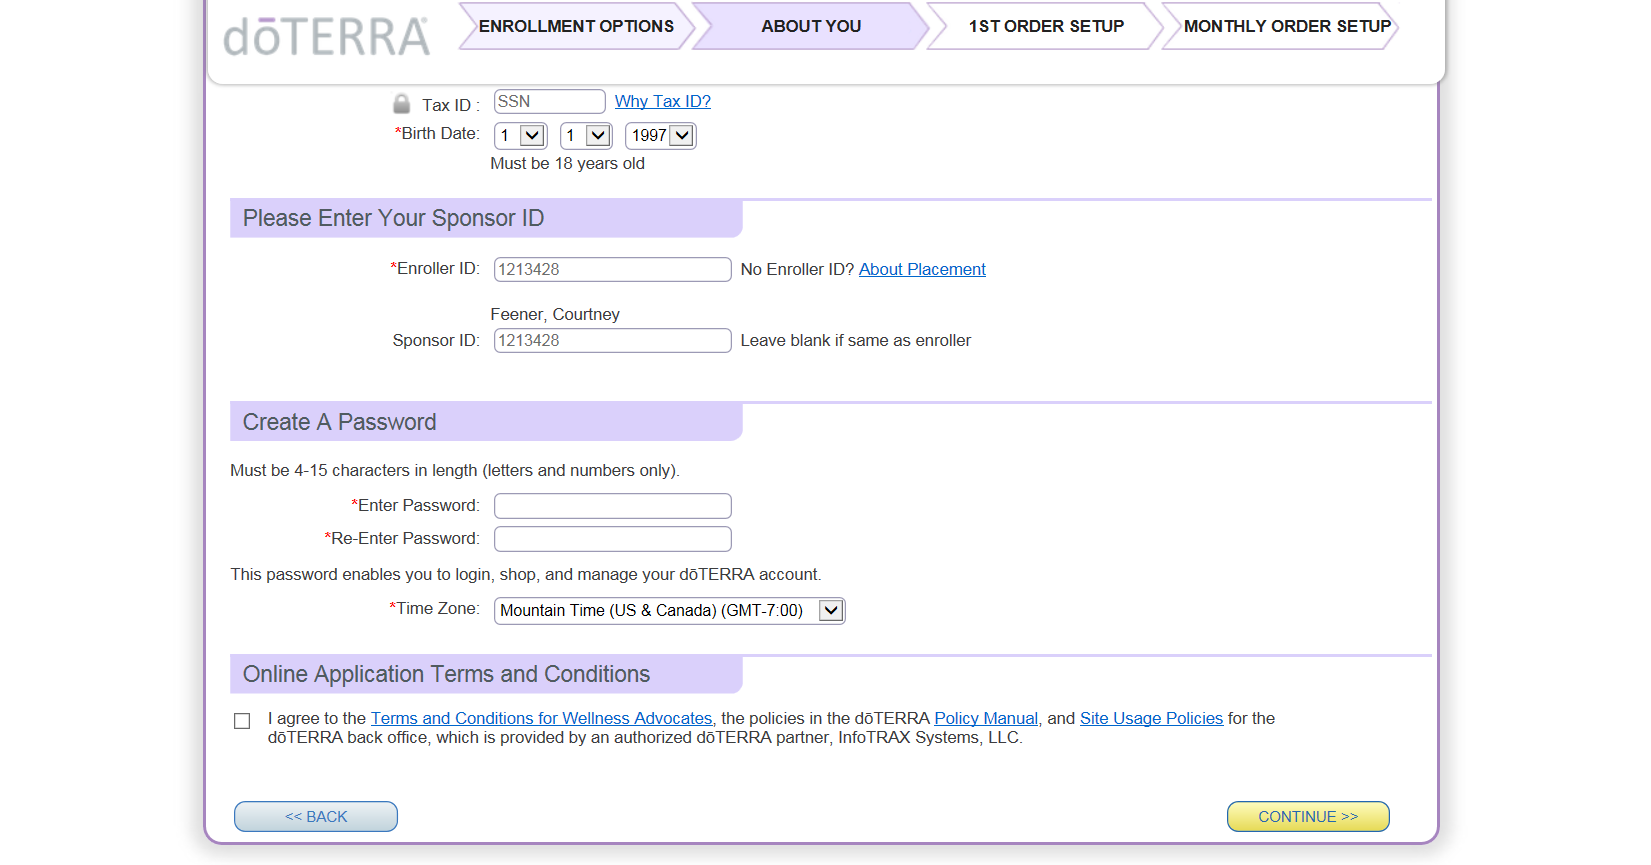Follow the About Placement link
This screenshot has height=865, width=1651.
921,269
